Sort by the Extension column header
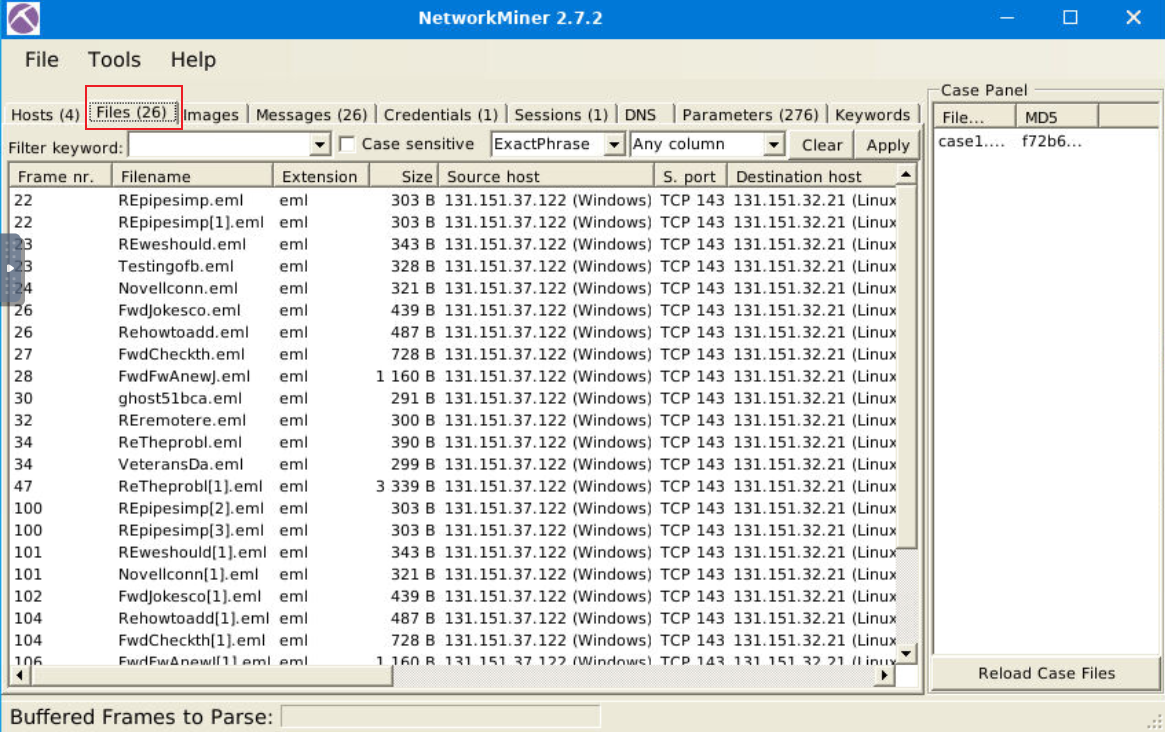The width and height of the screenshot is (1165, 732). tap(321, 176)
